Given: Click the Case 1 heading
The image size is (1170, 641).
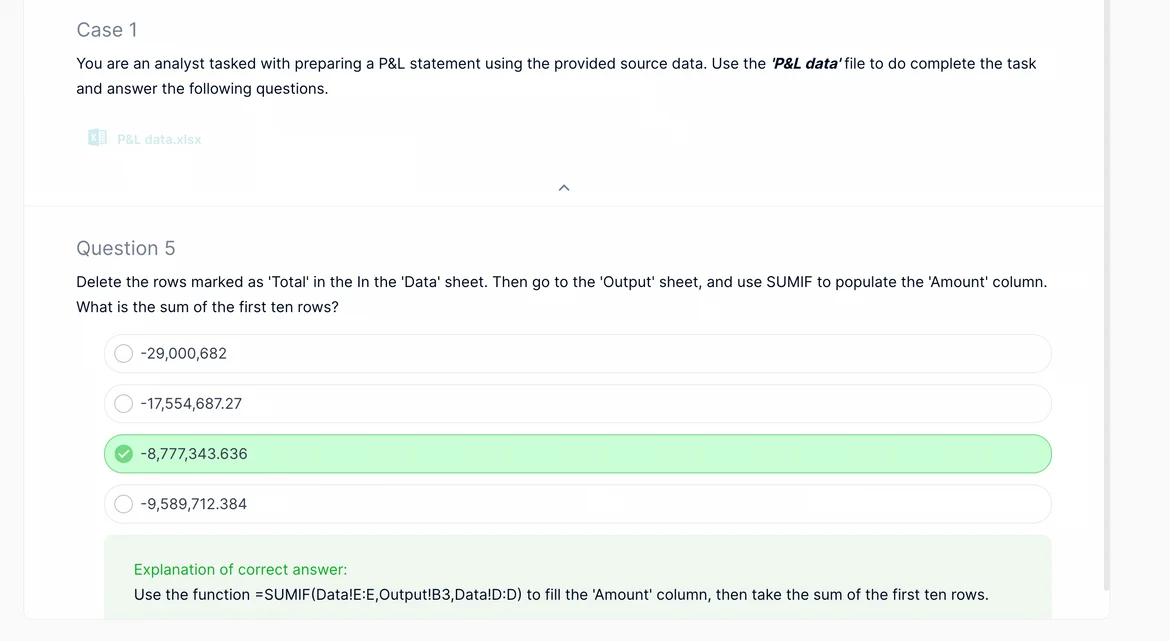Looking at the screenshot, I should pyautogui.click(x=107, y=30).
